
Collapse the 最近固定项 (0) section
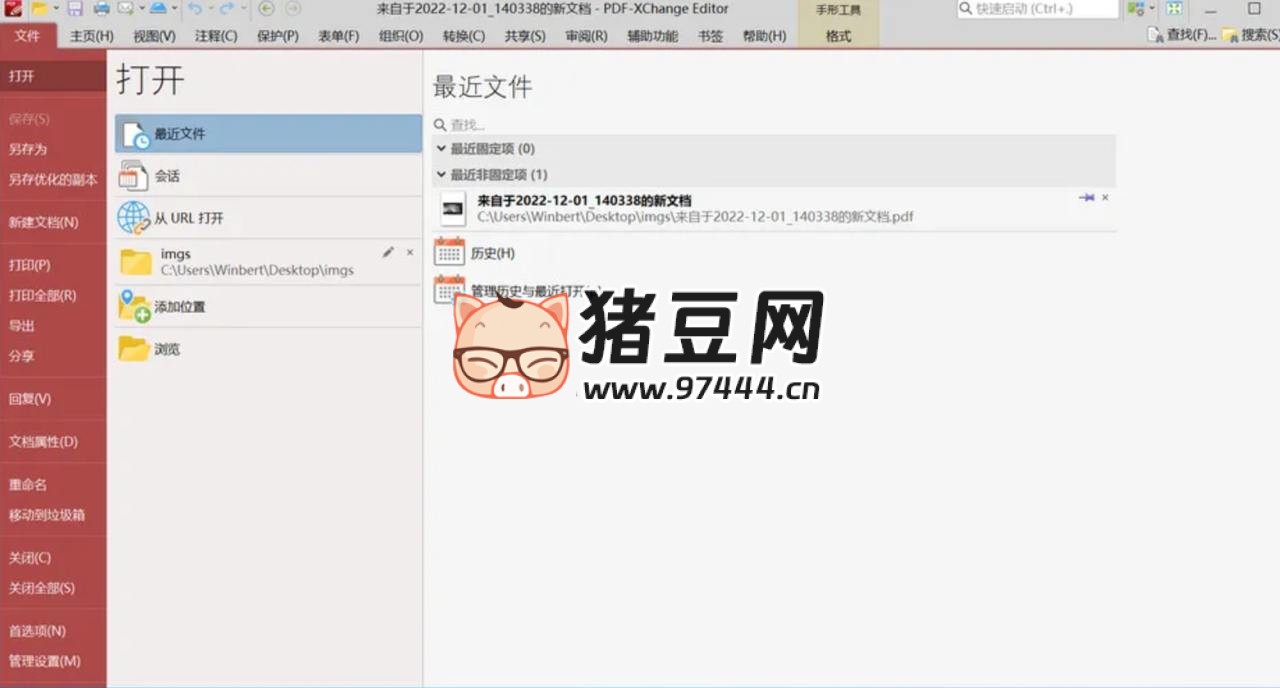(x=439, y=149)
